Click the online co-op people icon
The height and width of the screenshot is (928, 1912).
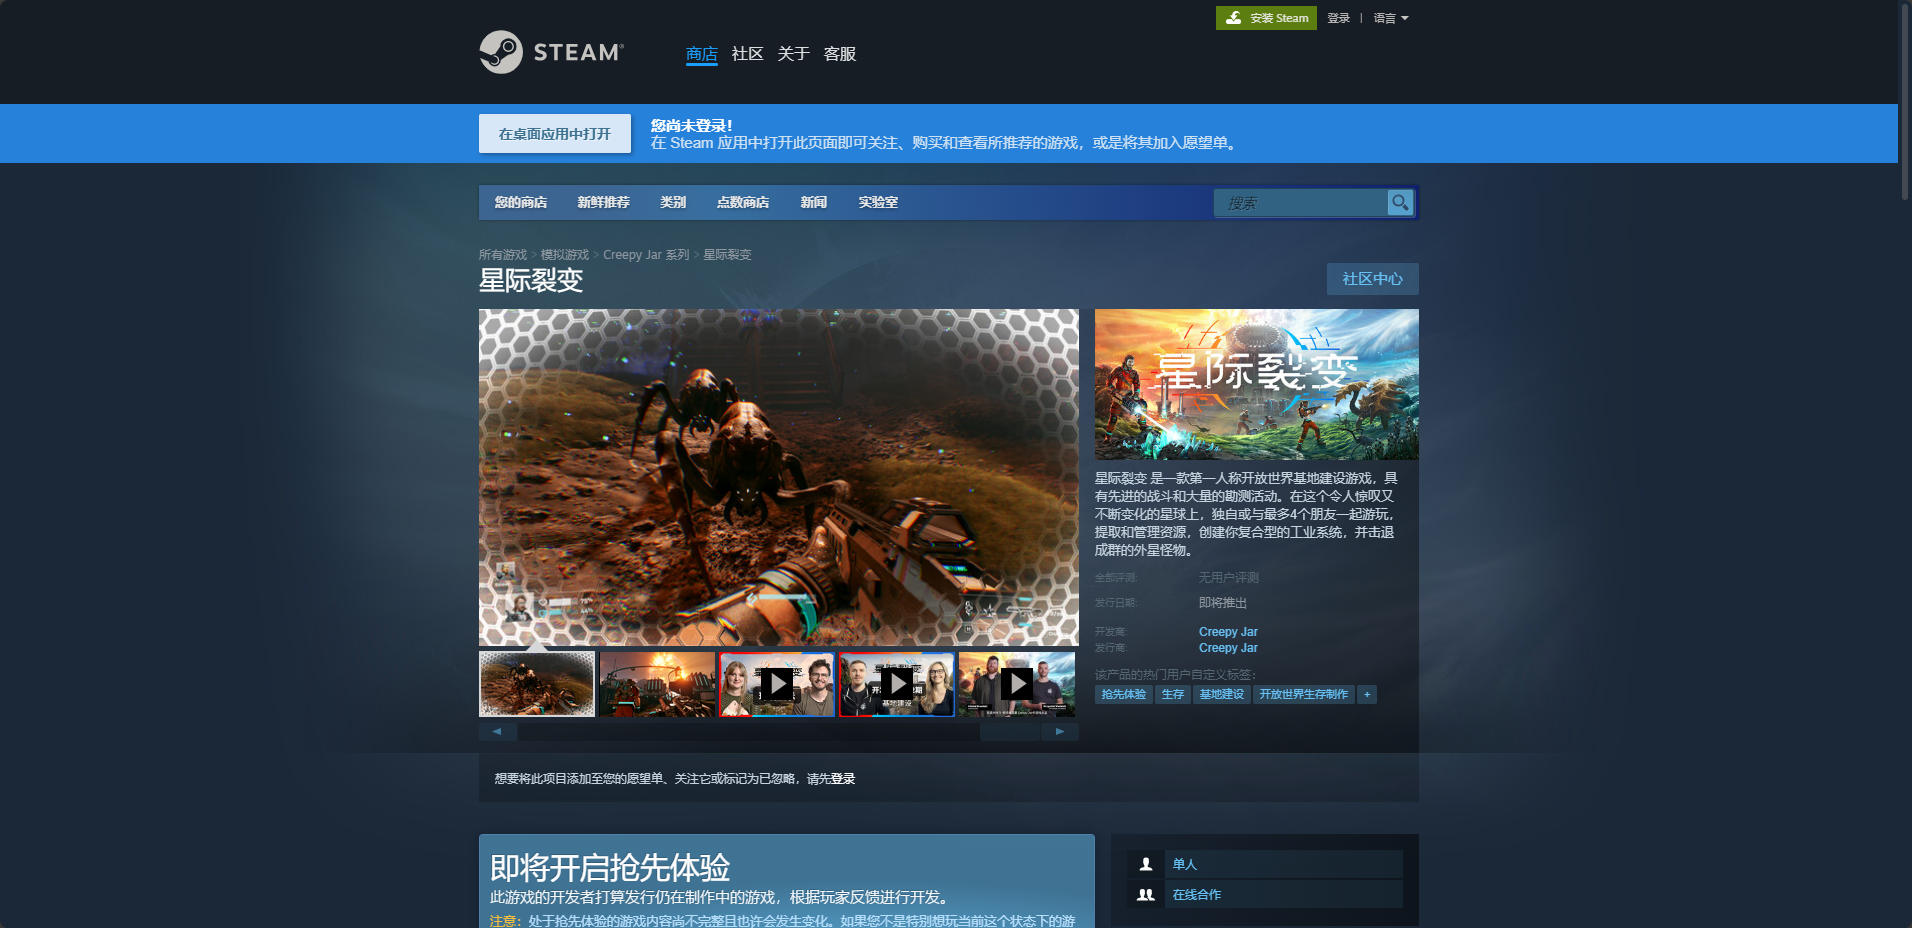[x=1146, y=895]
